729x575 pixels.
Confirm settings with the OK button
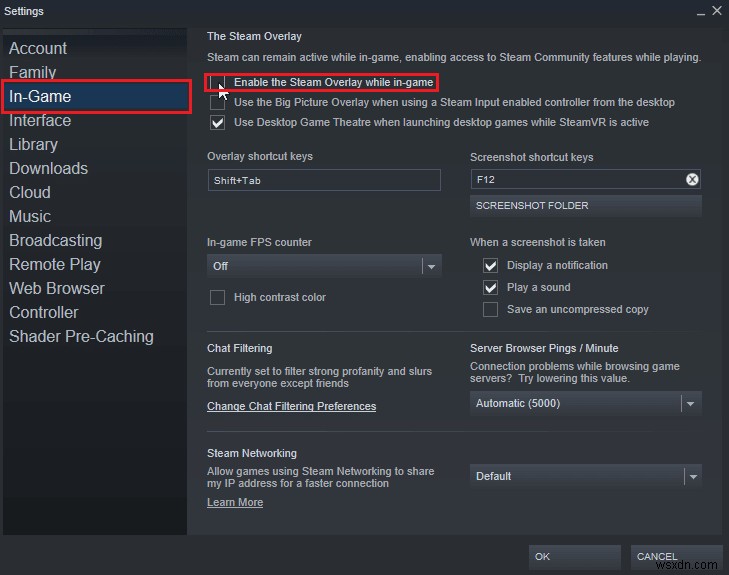(574, 557)
